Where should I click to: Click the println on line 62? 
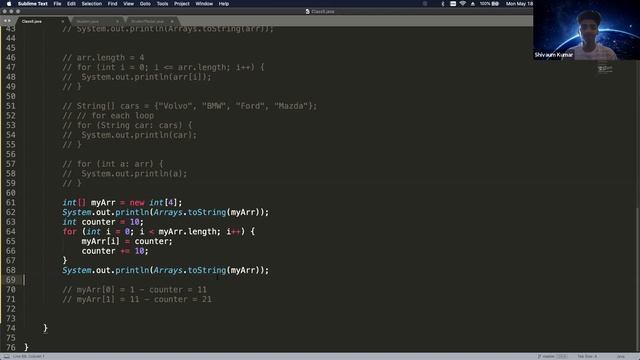click(166, 212)
